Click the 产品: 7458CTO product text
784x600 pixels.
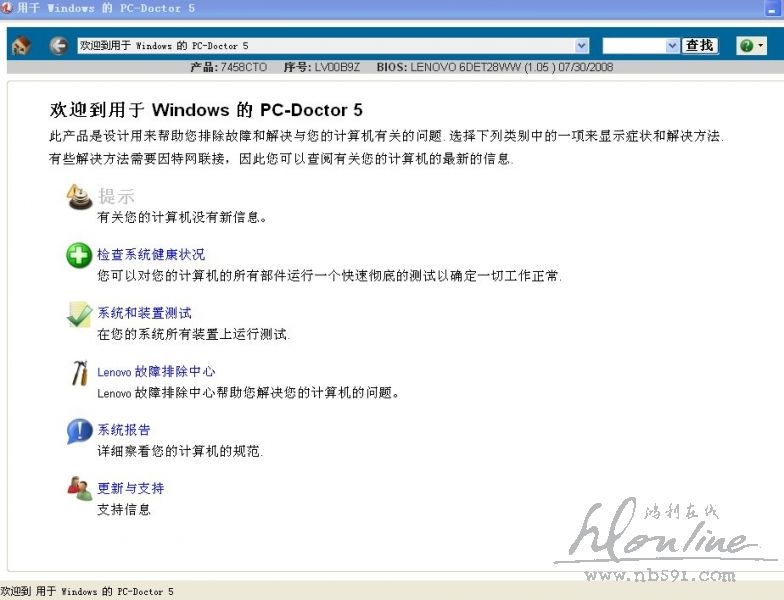point(228,67)
